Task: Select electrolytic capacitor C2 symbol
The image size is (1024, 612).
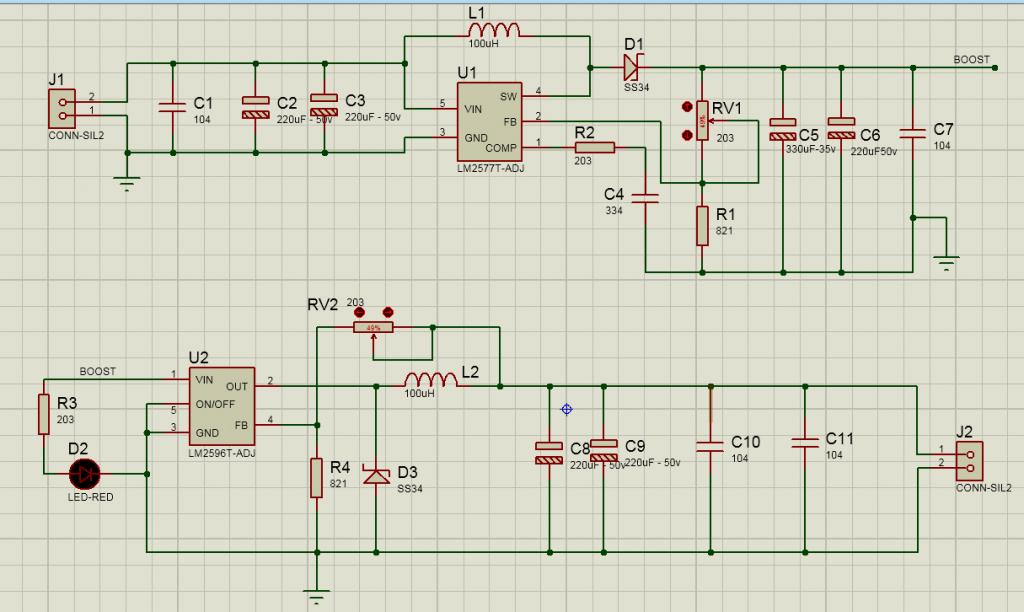Action: [x=255, y=108]
